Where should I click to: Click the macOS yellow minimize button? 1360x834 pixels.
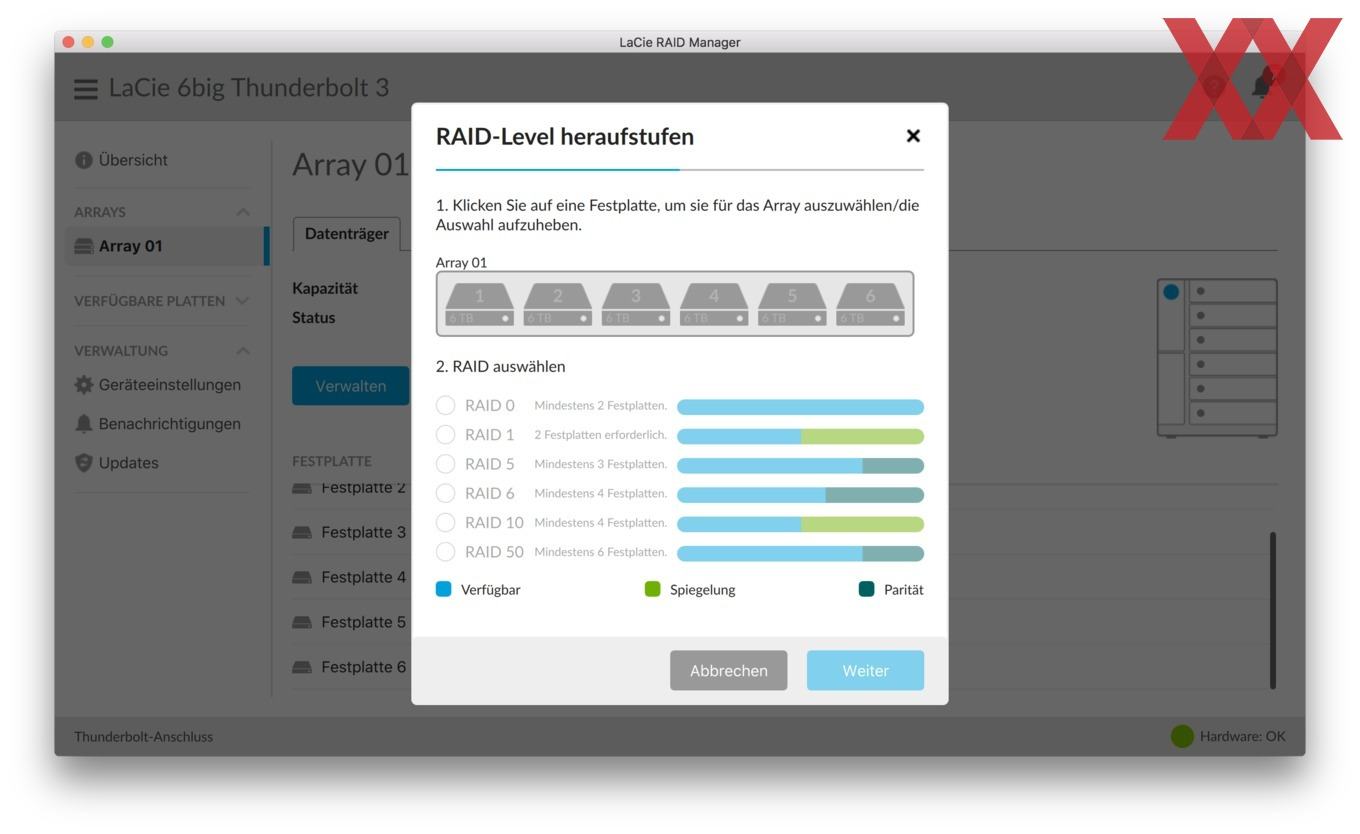coord(88,42)
